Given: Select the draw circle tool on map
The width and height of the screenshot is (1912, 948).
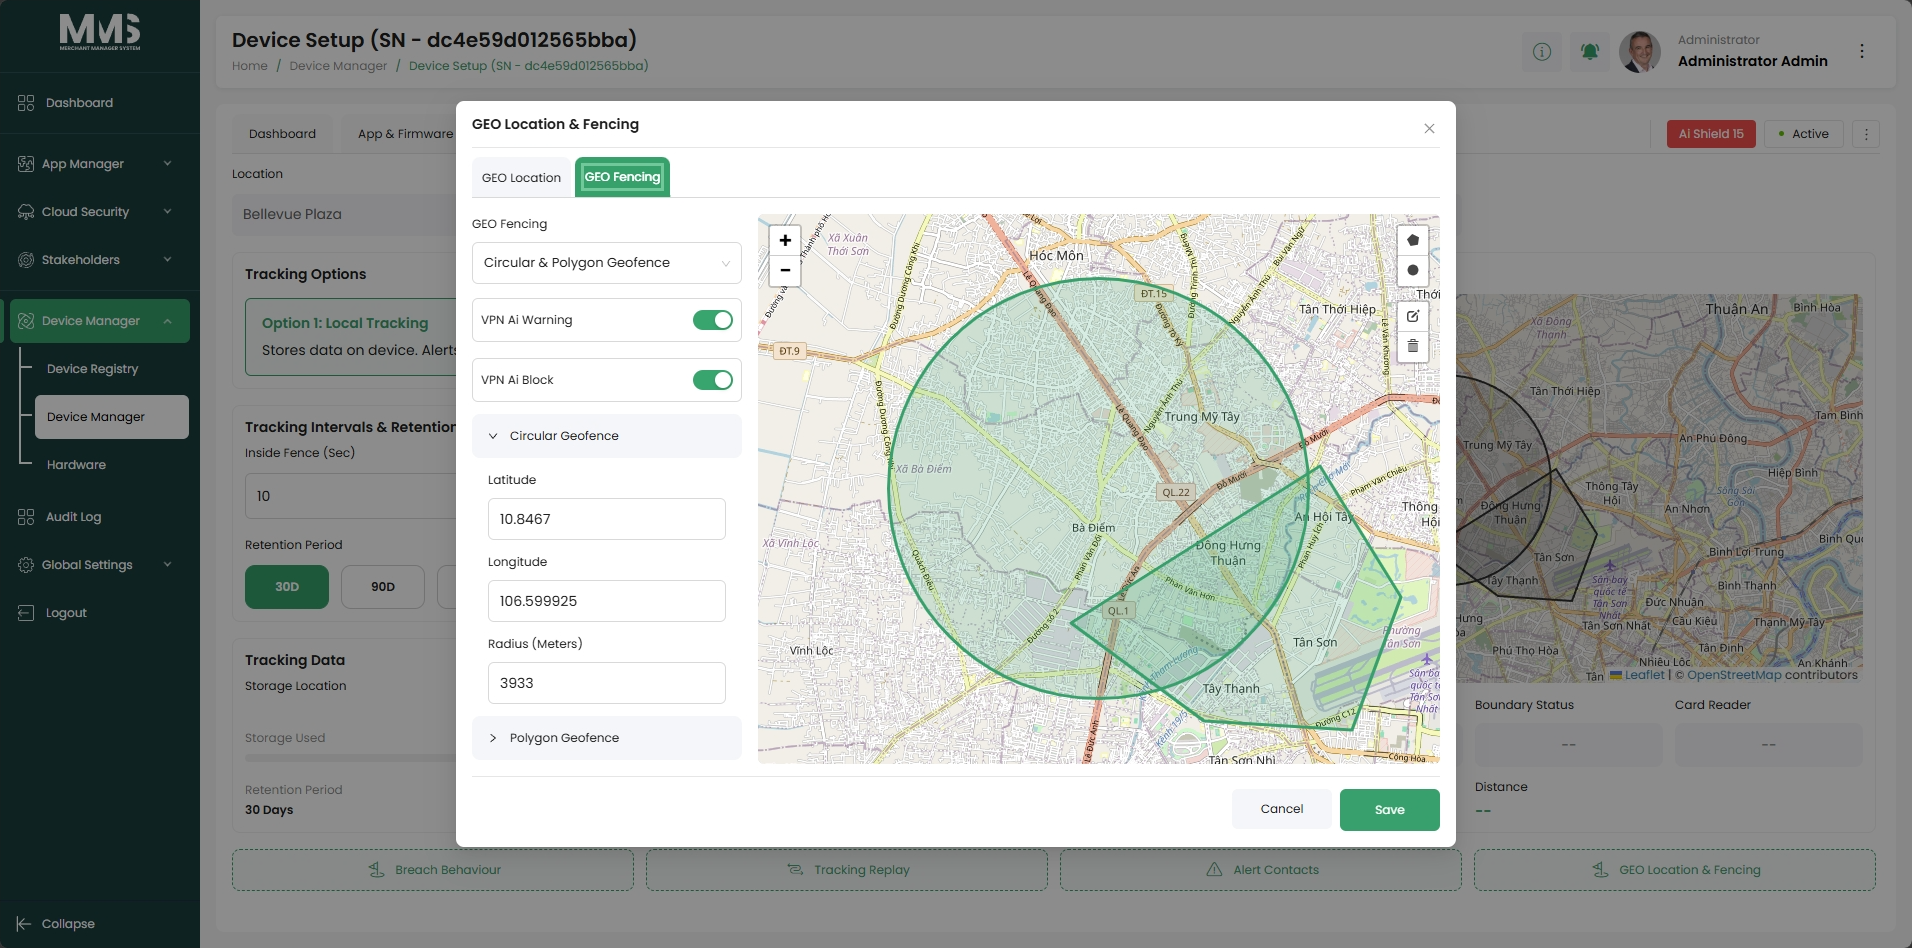Looking at the screenshot, I should (x=1412, y=271).
